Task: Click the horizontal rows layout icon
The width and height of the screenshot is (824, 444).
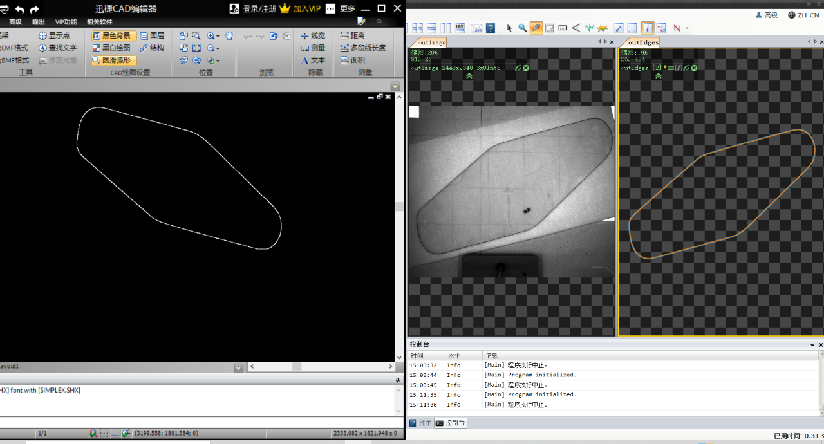Action: tap(432, 28)
